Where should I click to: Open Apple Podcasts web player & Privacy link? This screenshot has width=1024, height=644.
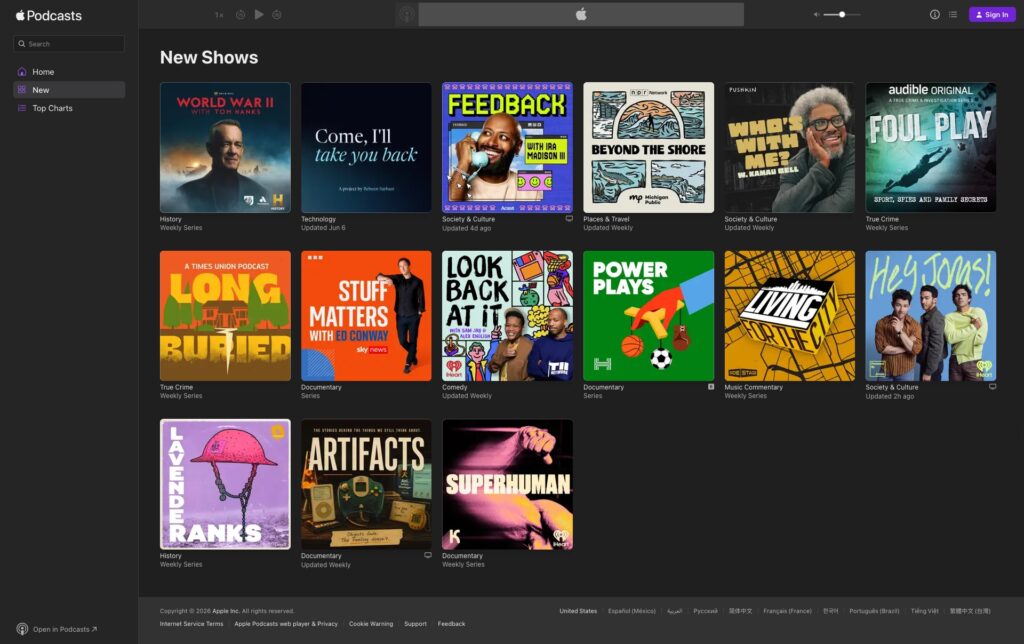286,624
